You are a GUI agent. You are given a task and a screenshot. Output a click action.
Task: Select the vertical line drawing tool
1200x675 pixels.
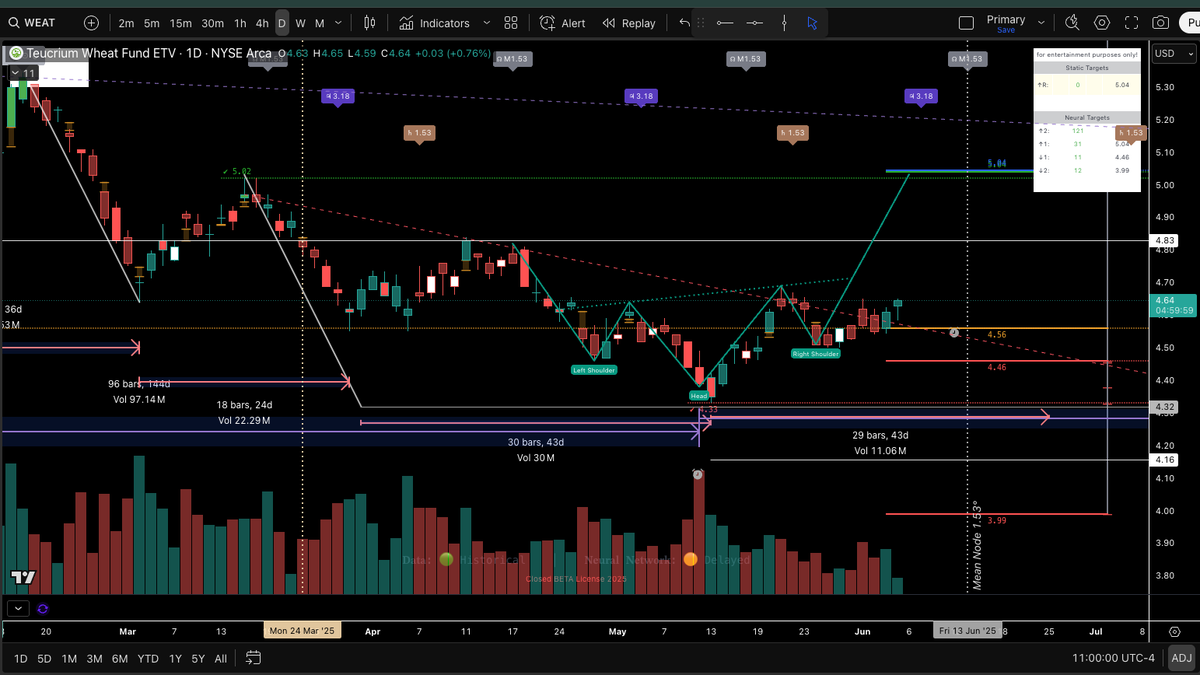coord(784,23)
